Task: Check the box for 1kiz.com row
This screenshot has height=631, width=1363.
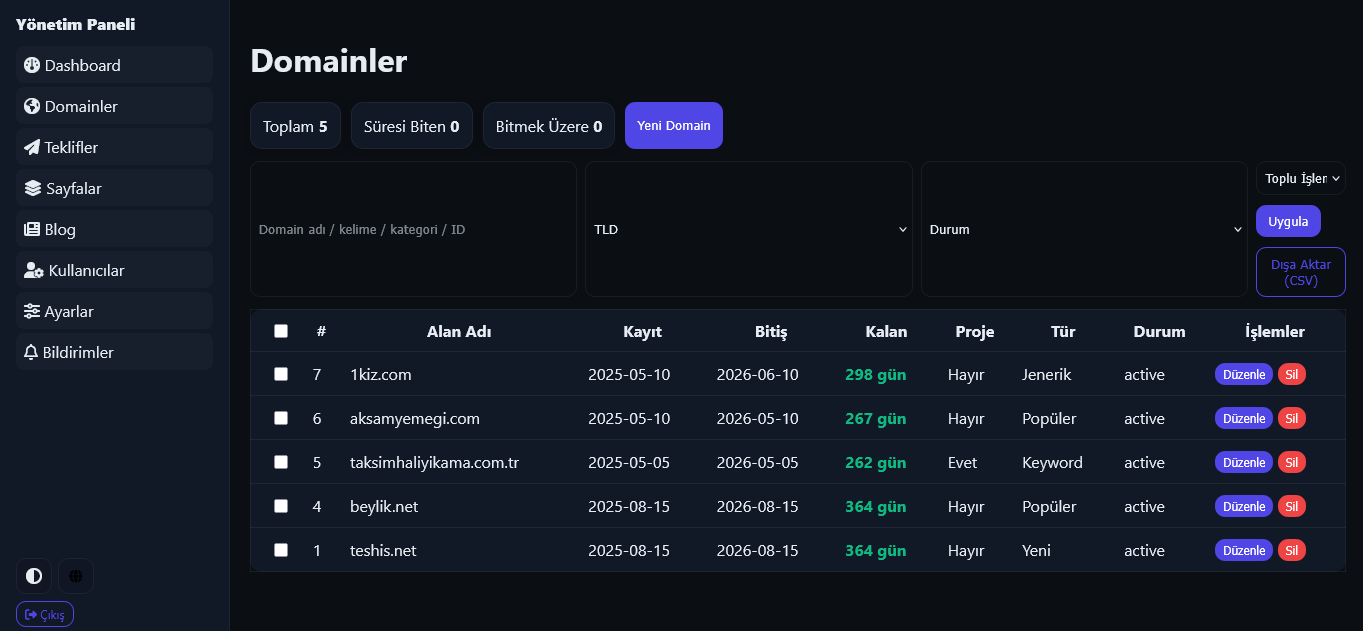Action: point(281,374)
